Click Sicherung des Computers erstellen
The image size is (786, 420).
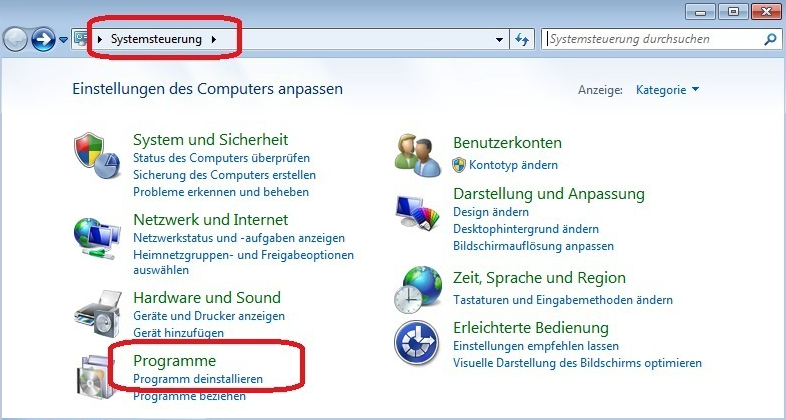[x=225, y=175]
